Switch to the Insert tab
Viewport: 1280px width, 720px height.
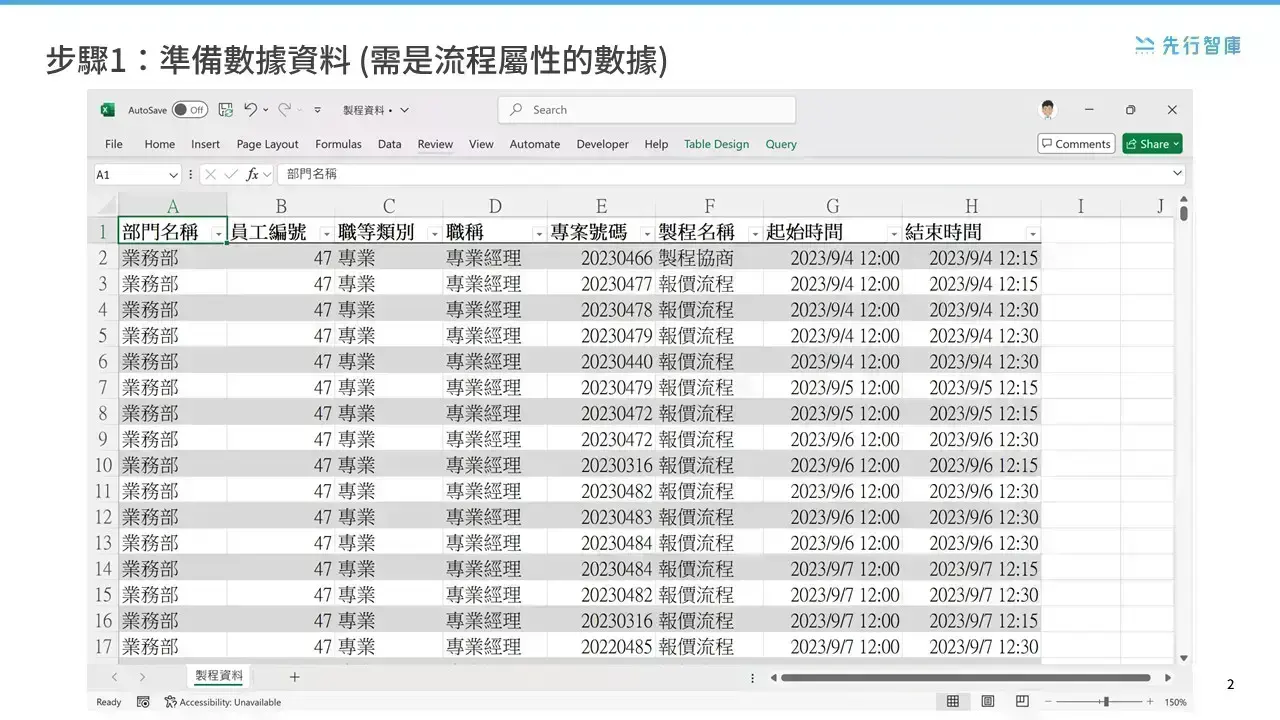[x=205, y=144]
